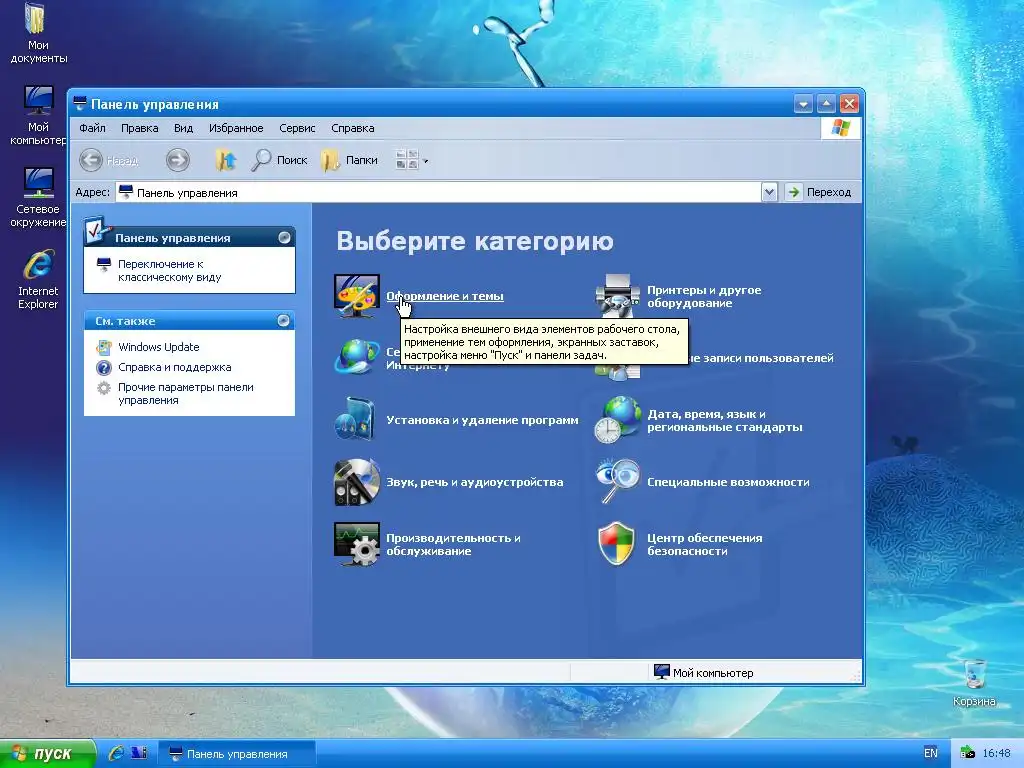
Task: Click the taskbar clock showing 16:48
Action: 996,754
